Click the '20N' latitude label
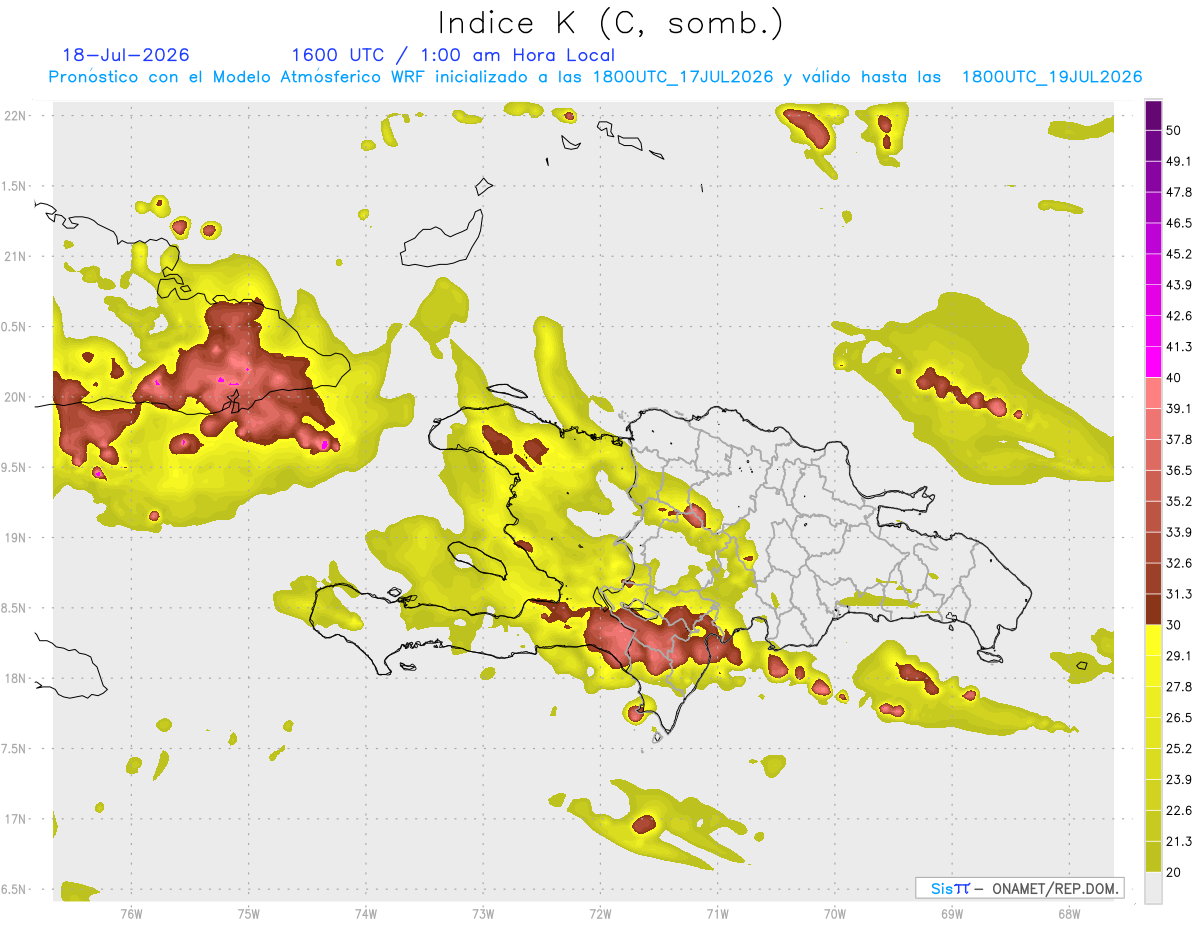1200x927 pixels. click(x=17, y=397)
